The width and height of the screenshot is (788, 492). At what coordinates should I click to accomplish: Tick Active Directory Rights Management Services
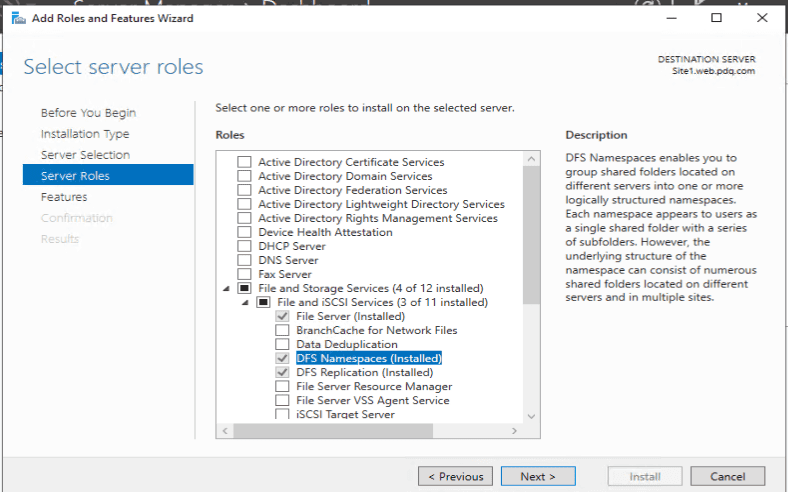244,218
